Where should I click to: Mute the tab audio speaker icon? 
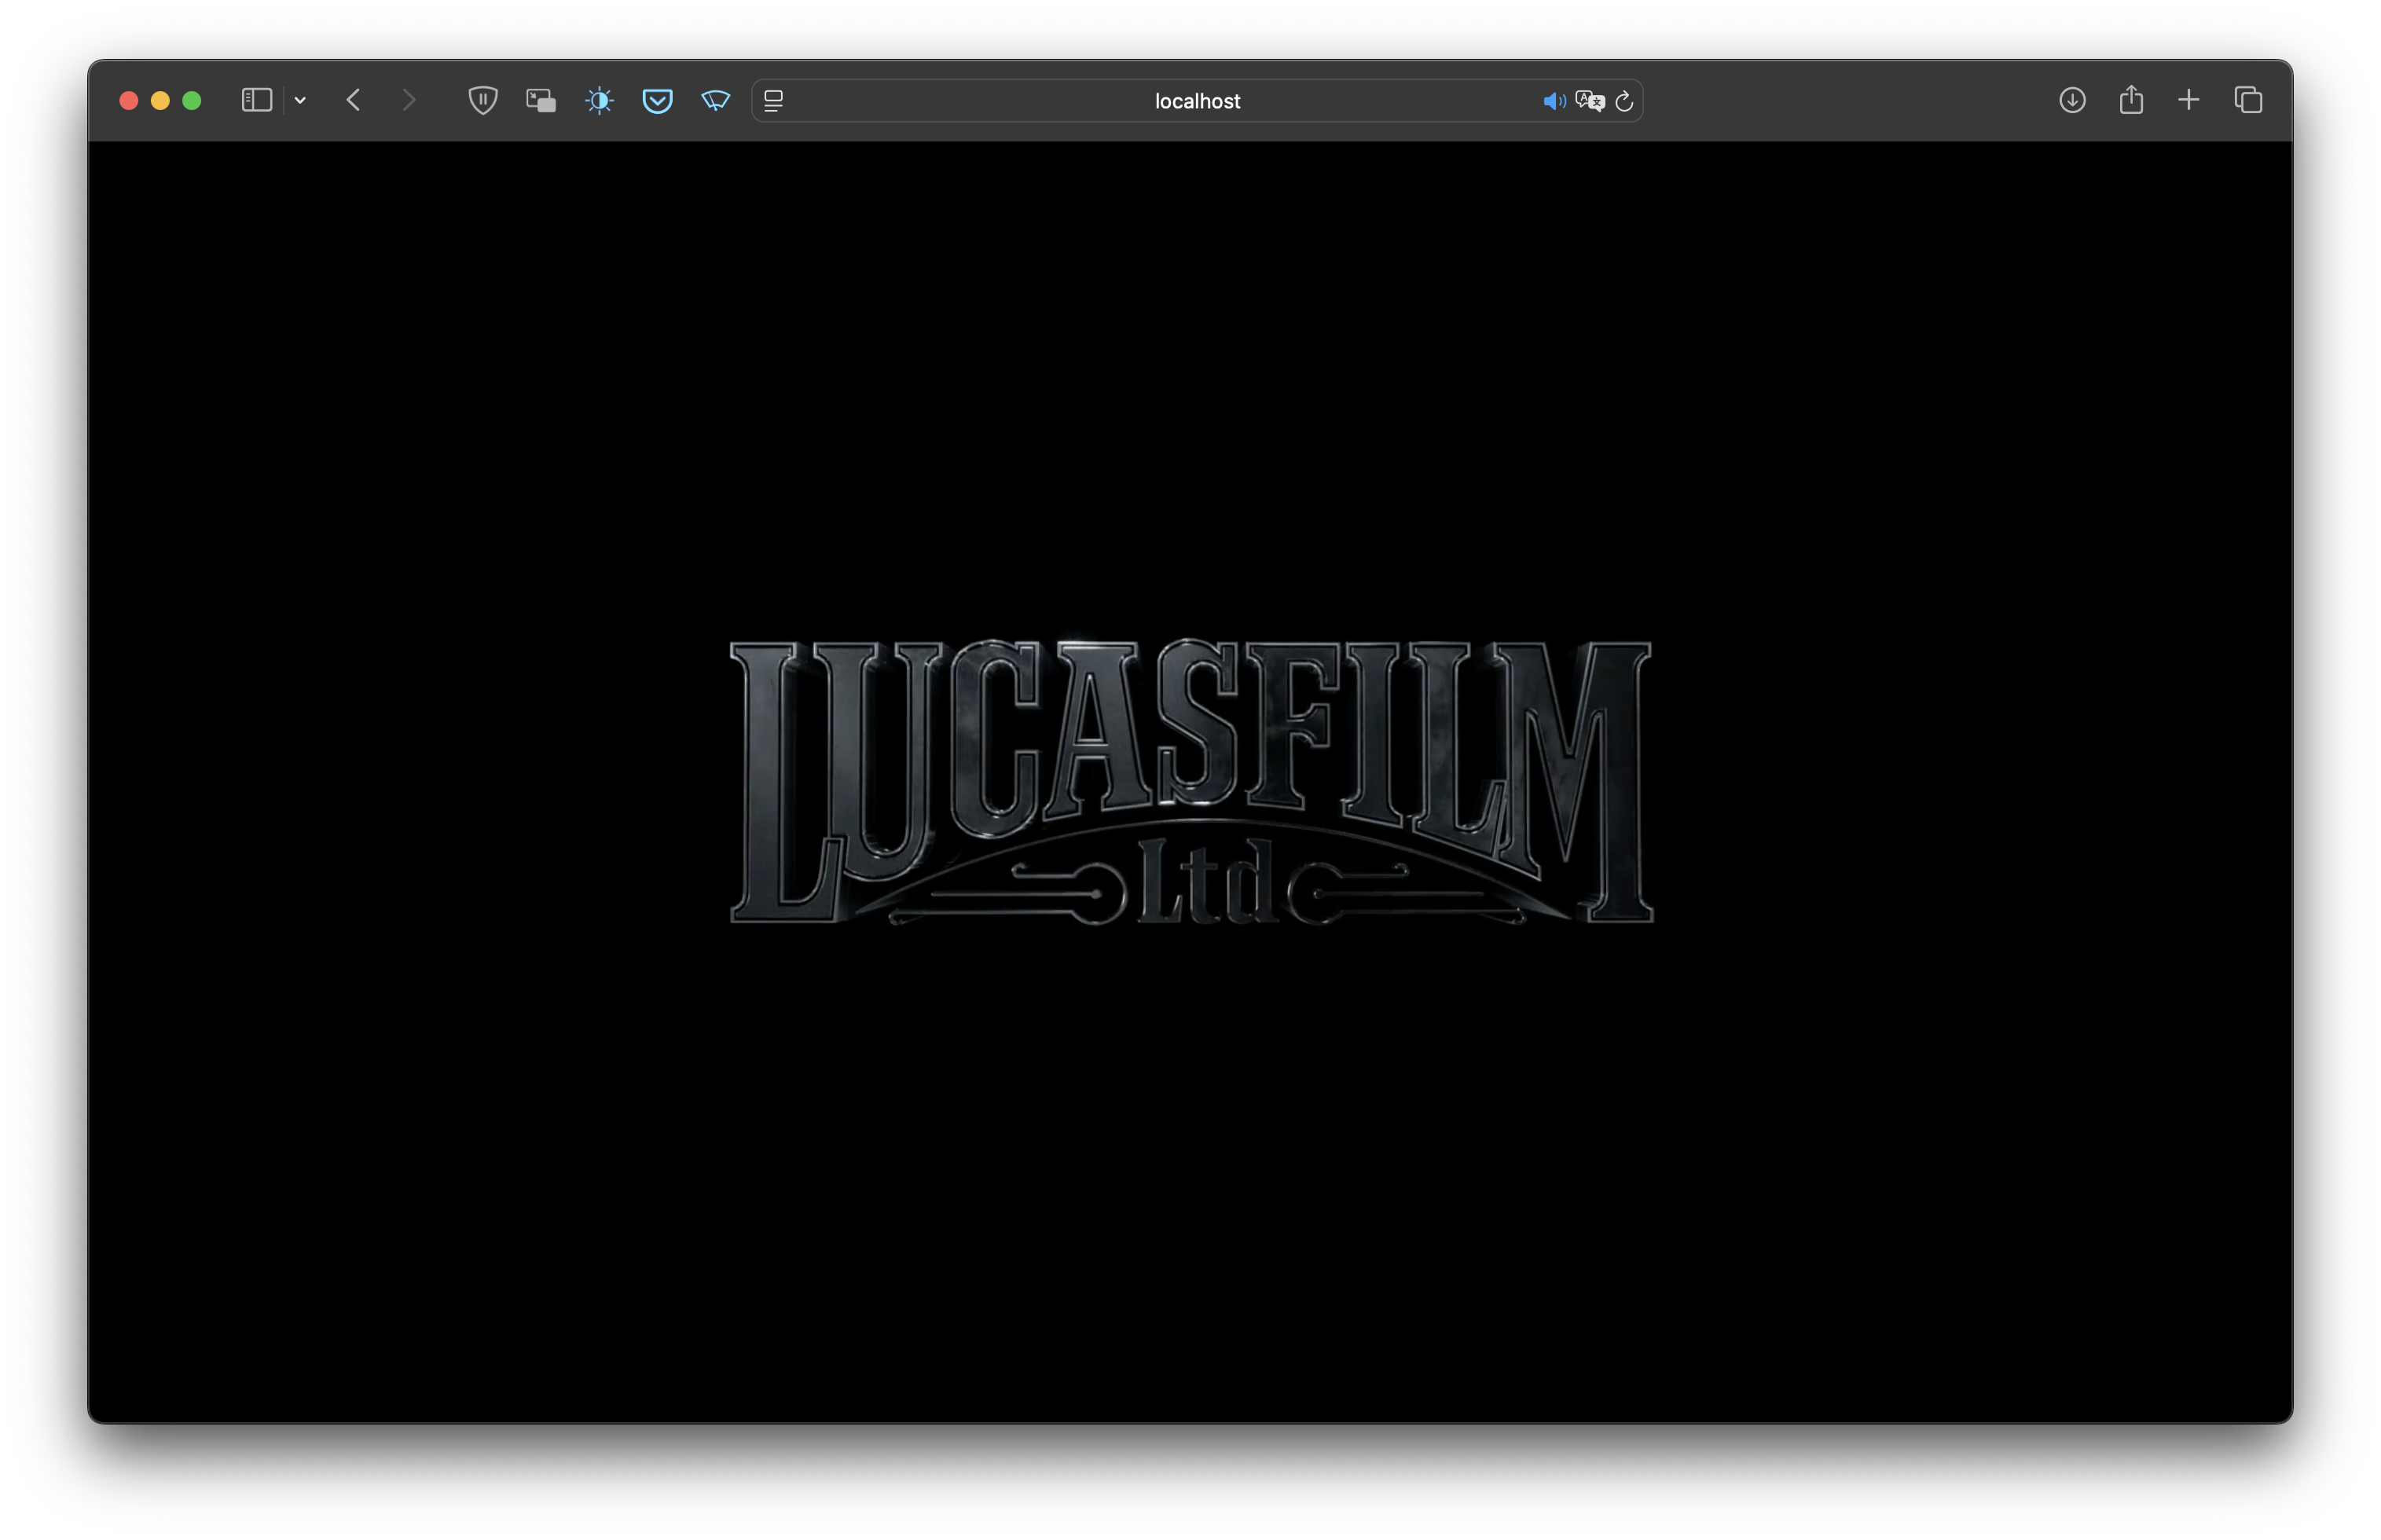pyautogui.click(x=1553, y=101)
